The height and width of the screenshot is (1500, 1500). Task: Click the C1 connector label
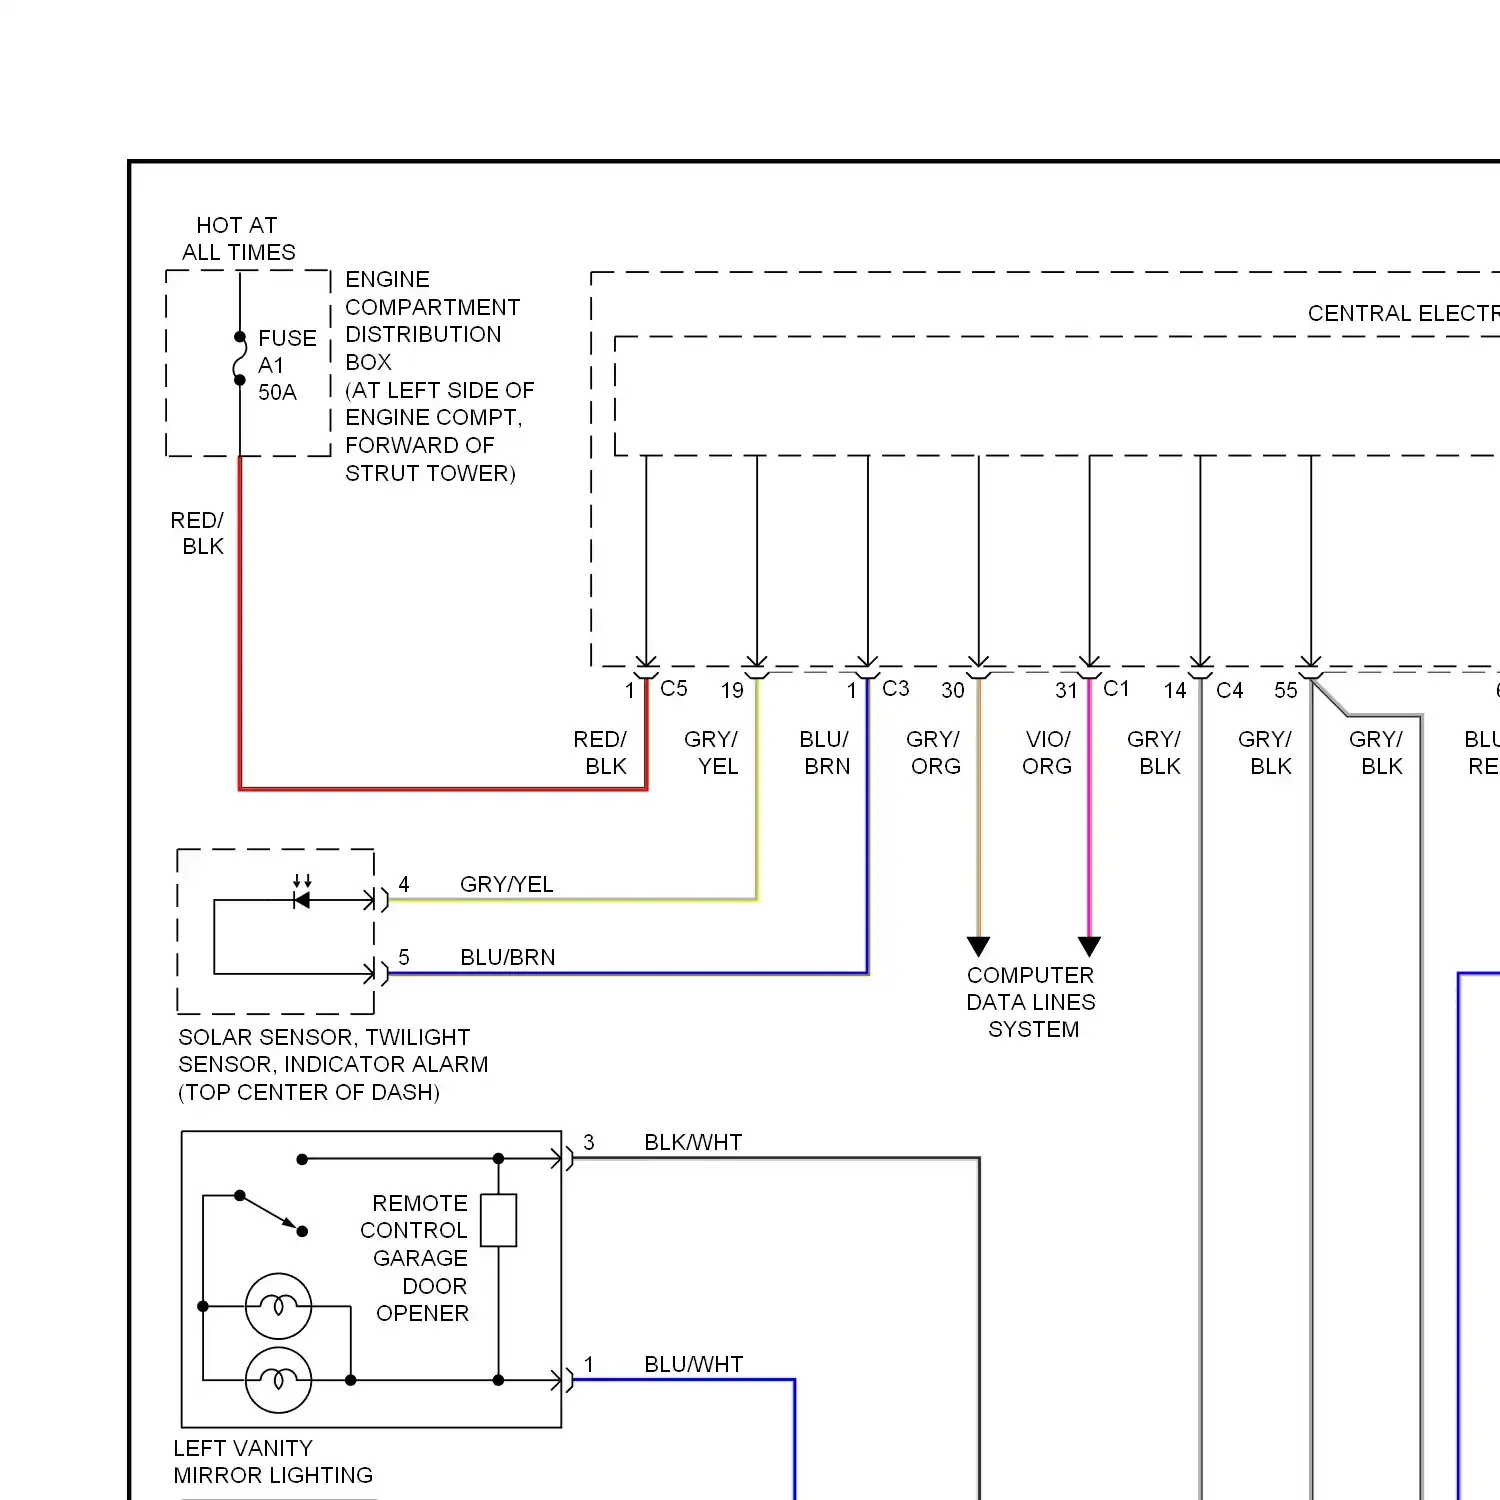pos(1116,688)
